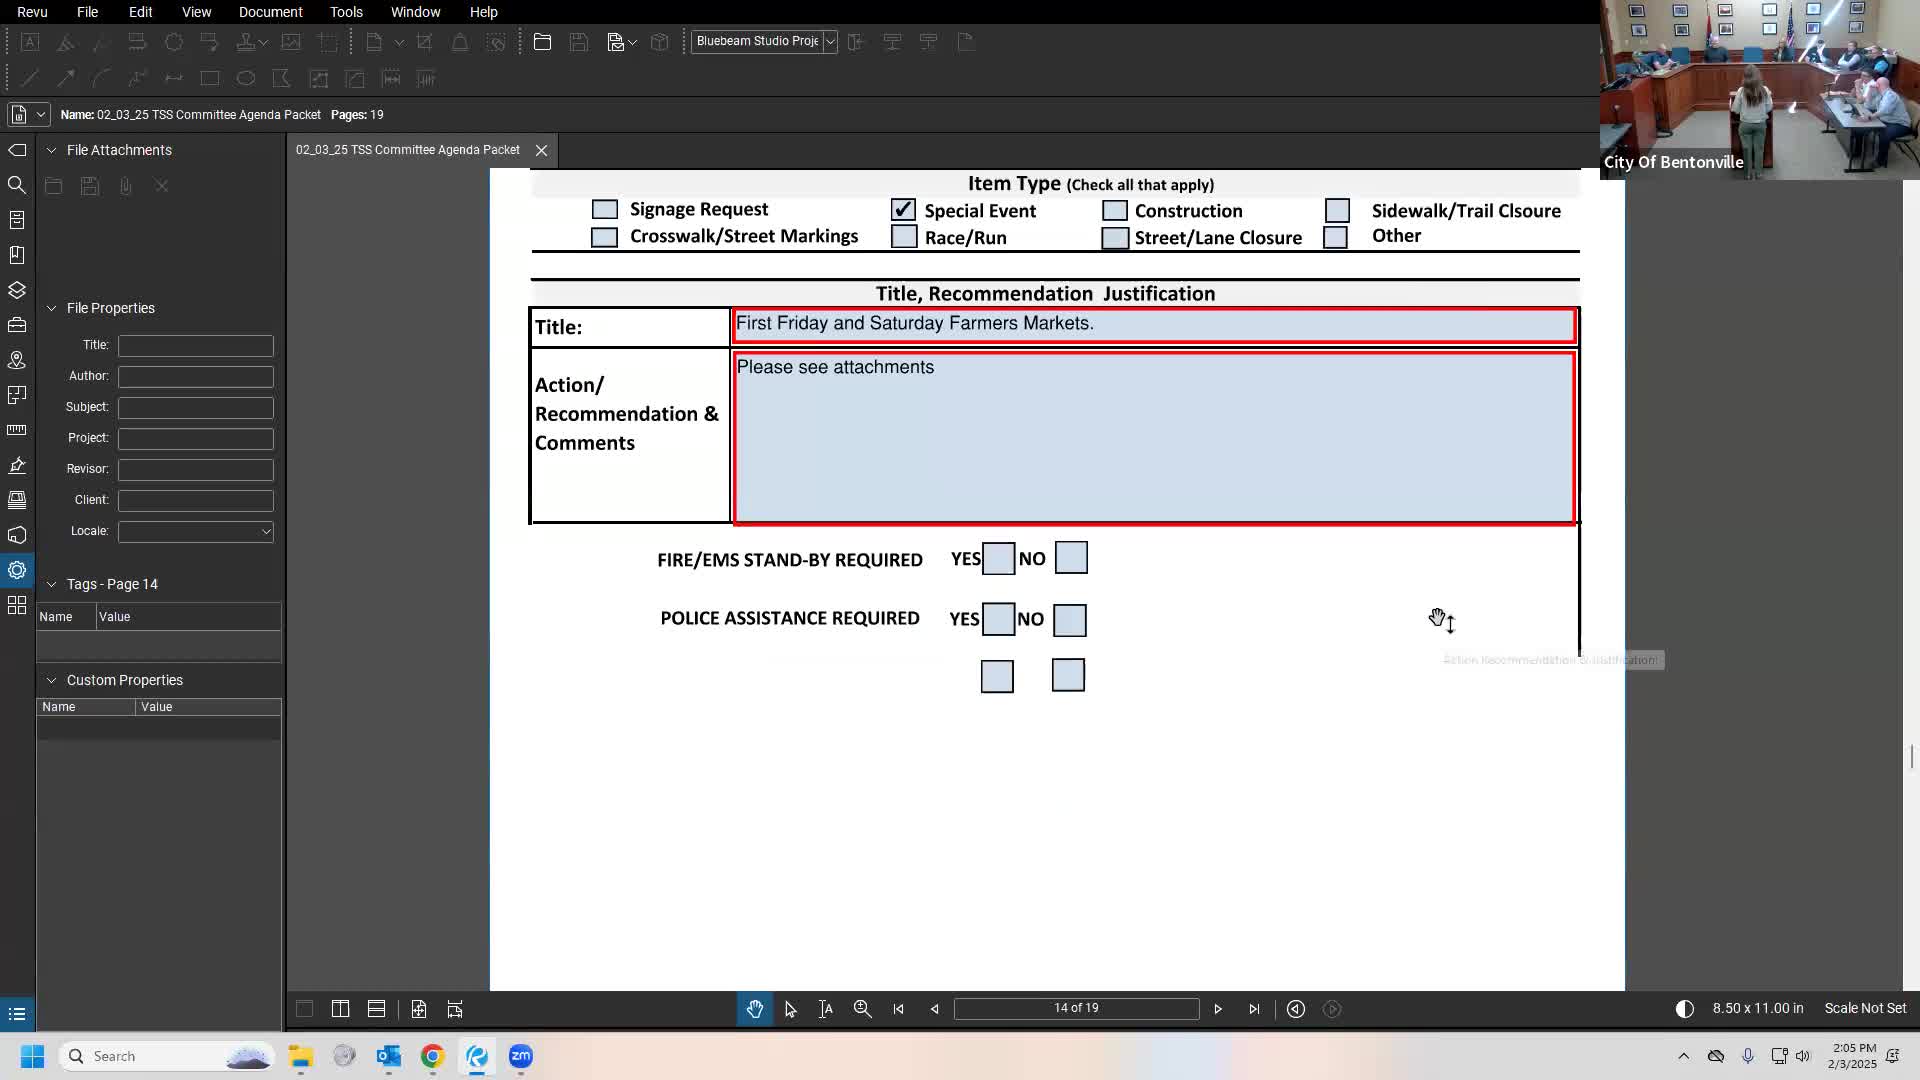Screen dimensions: 1920x1080
Task: Click the Title input field in File Properties
Action: coord(195,346)
